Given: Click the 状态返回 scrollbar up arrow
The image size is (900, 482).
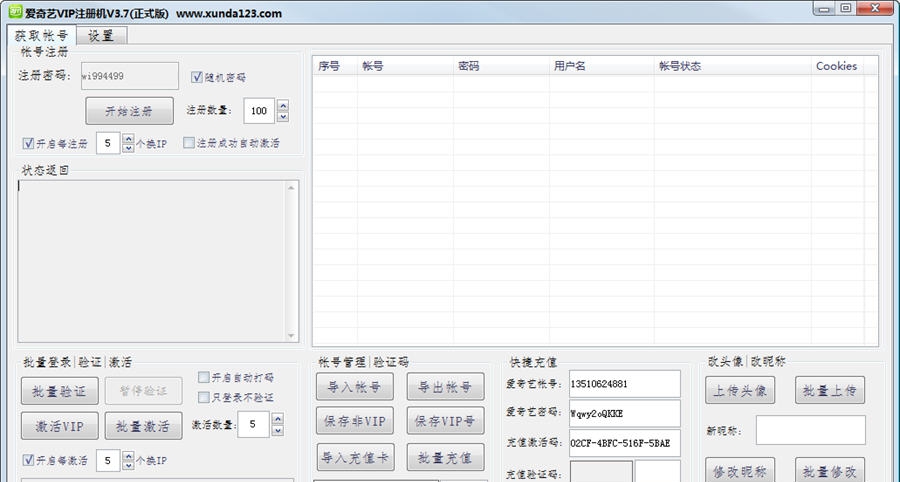Looking at the screenshot, I should [291, 188].
